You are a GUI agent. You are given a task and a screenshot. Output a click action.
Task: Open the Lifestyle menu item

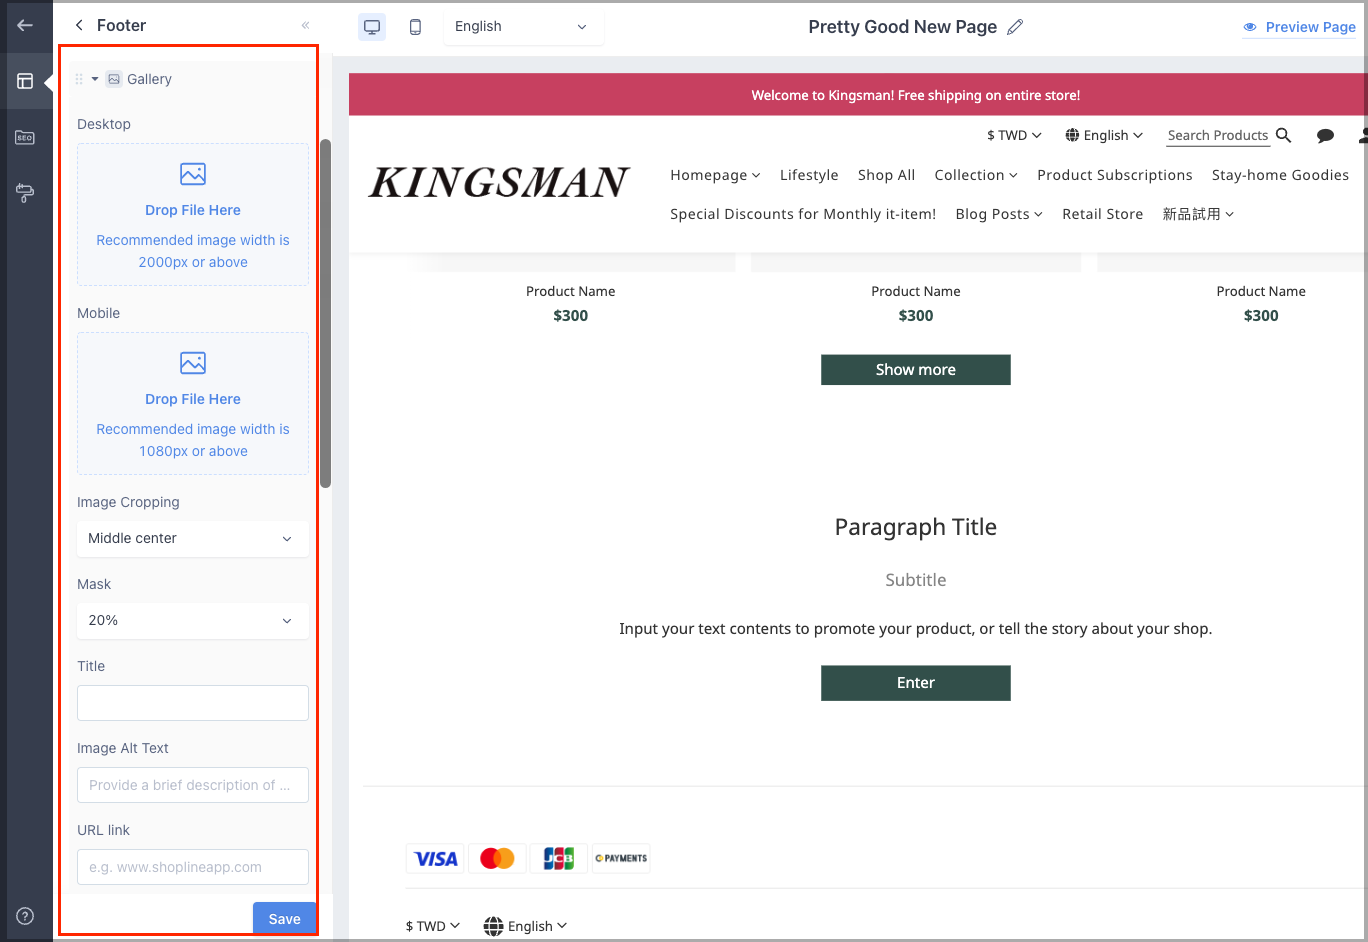pos(809,175)
